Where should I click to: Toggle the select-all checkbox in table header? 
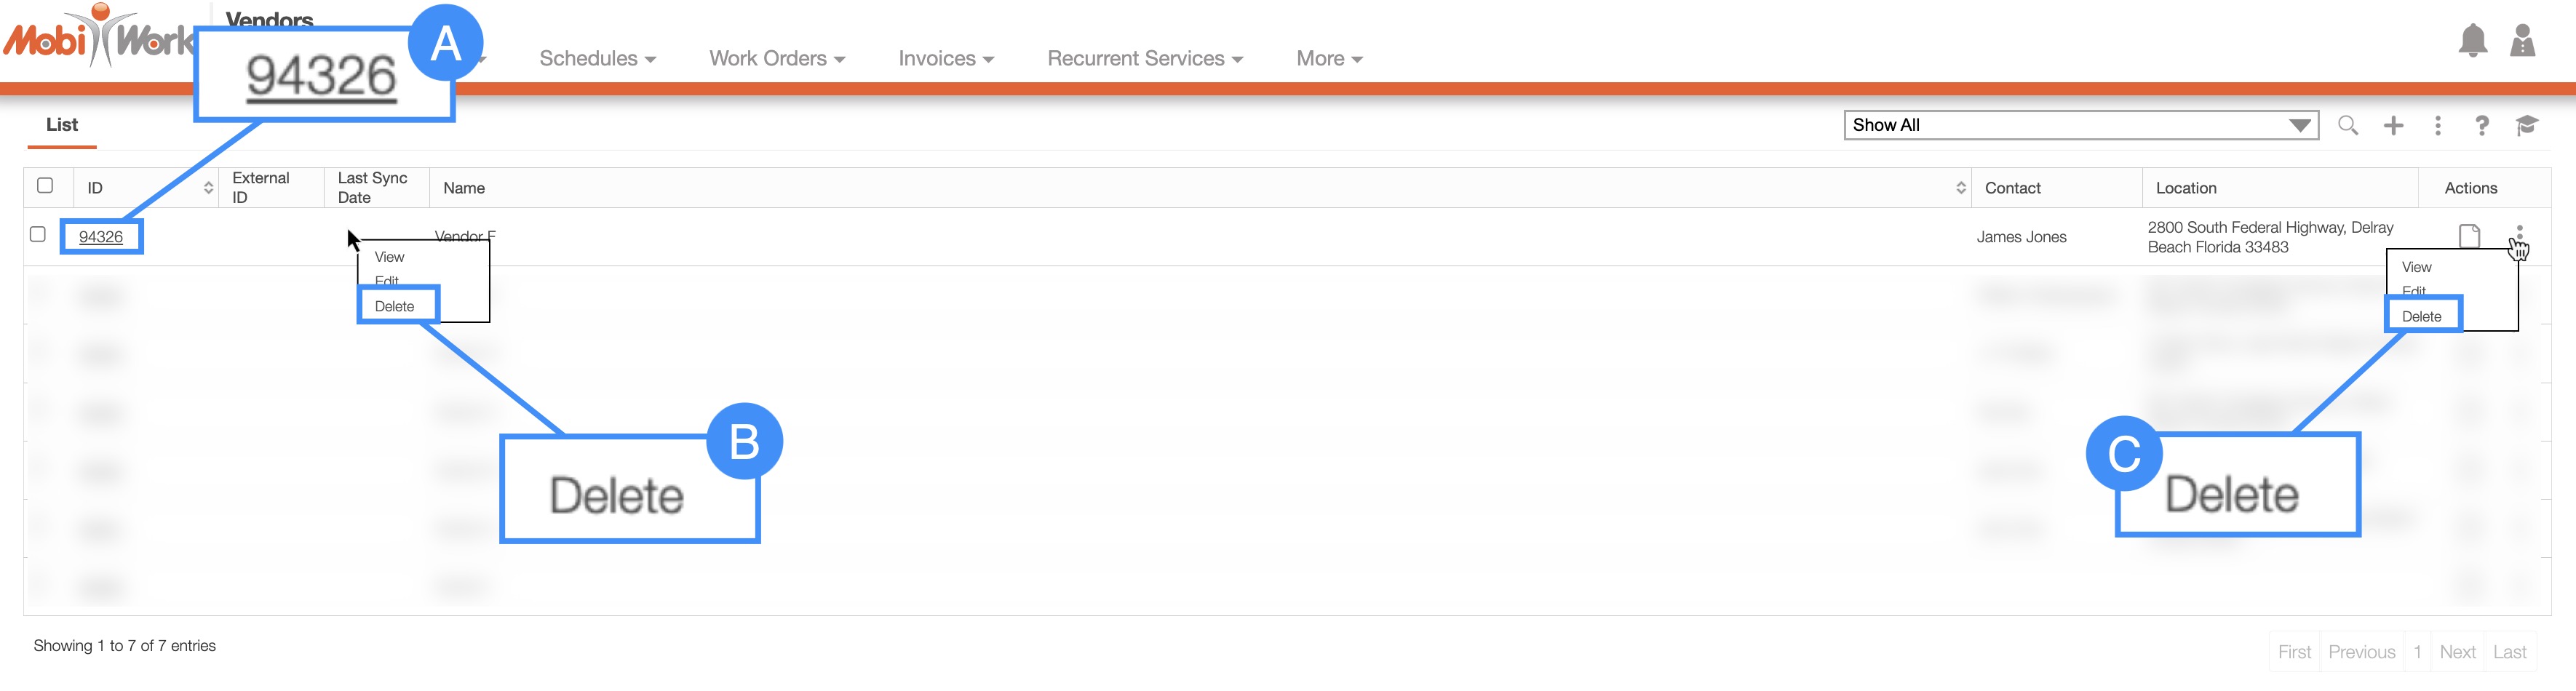45,186
